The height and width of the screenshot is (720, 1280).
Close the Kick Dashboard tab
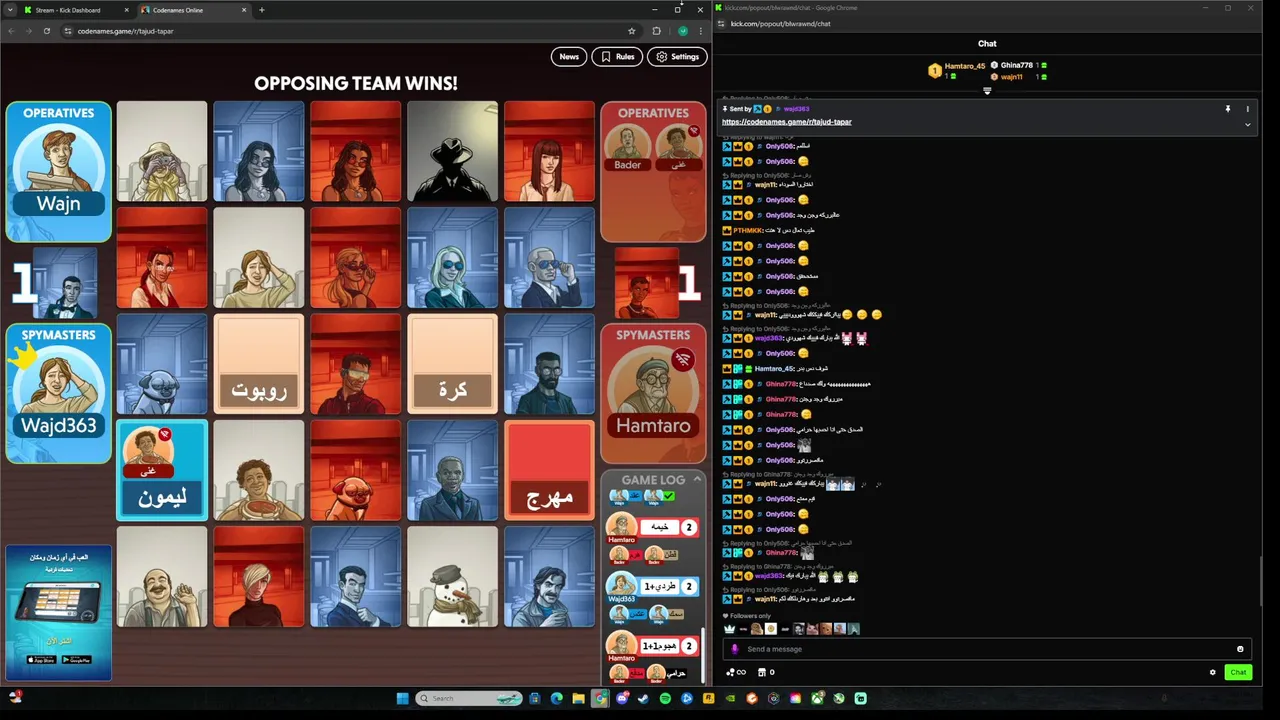(127, 10)
